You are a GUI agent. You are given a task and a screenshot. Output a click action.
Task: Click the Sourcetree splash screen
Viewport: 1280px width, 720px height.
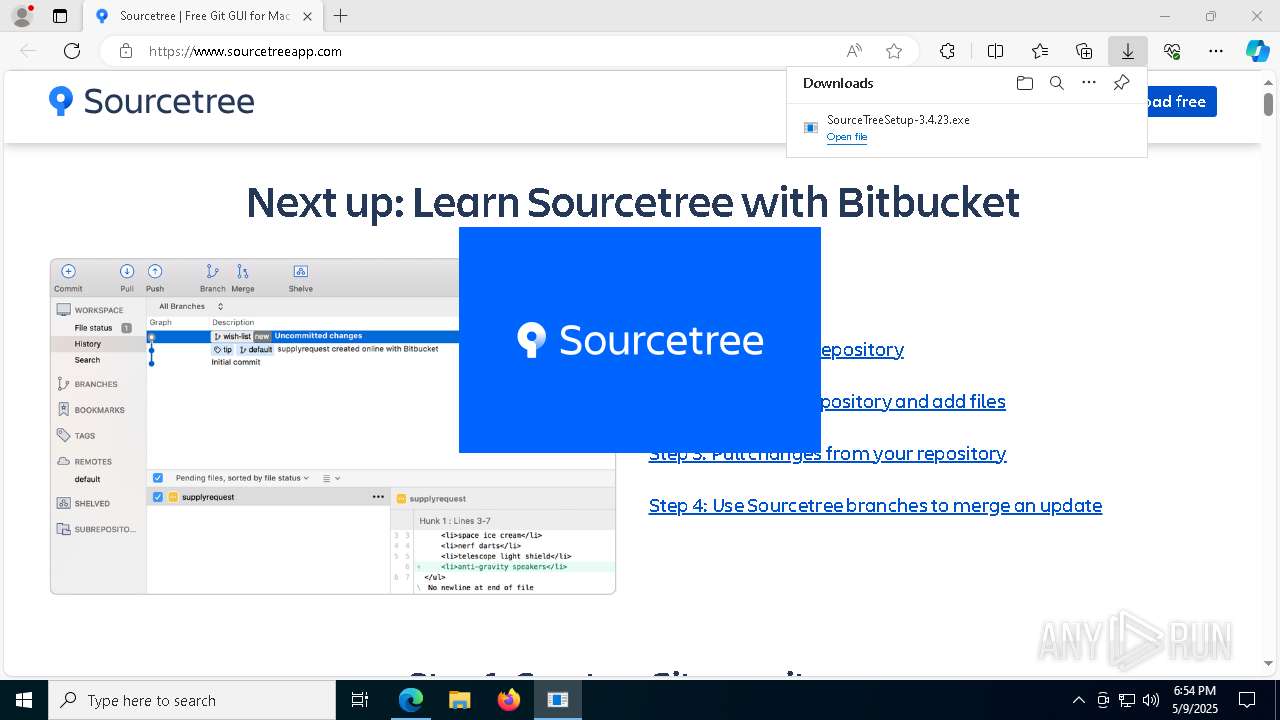640,340
